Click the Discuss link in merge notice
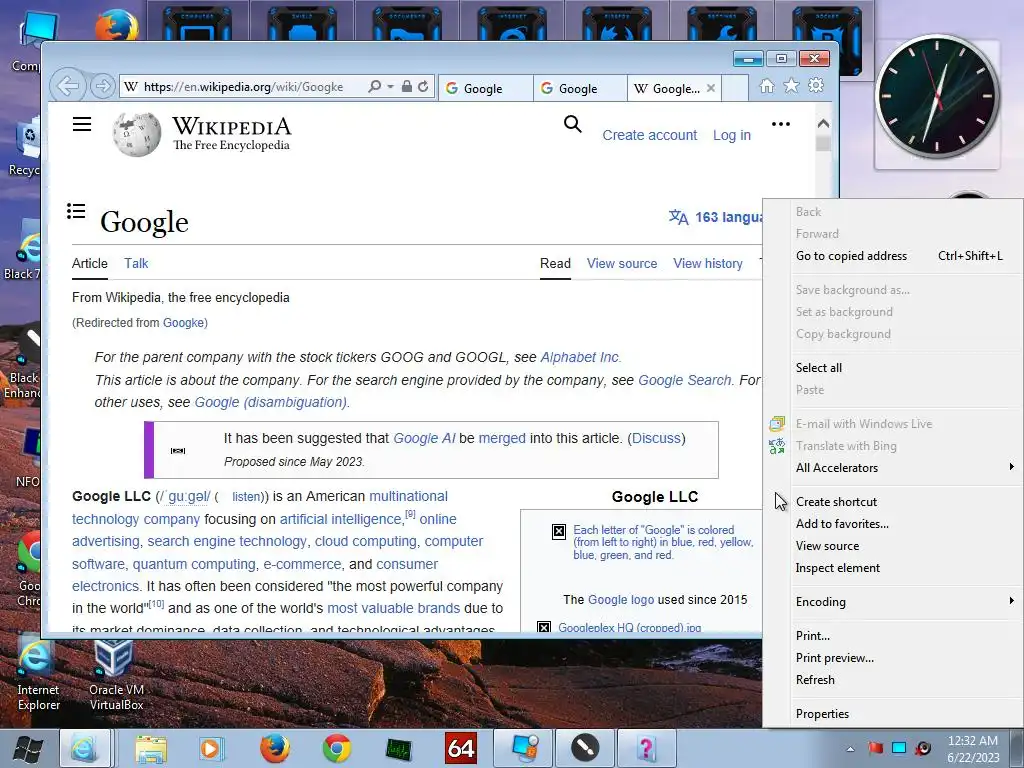The height and width of the screenshot is (768, 1024). pos(656,438)
